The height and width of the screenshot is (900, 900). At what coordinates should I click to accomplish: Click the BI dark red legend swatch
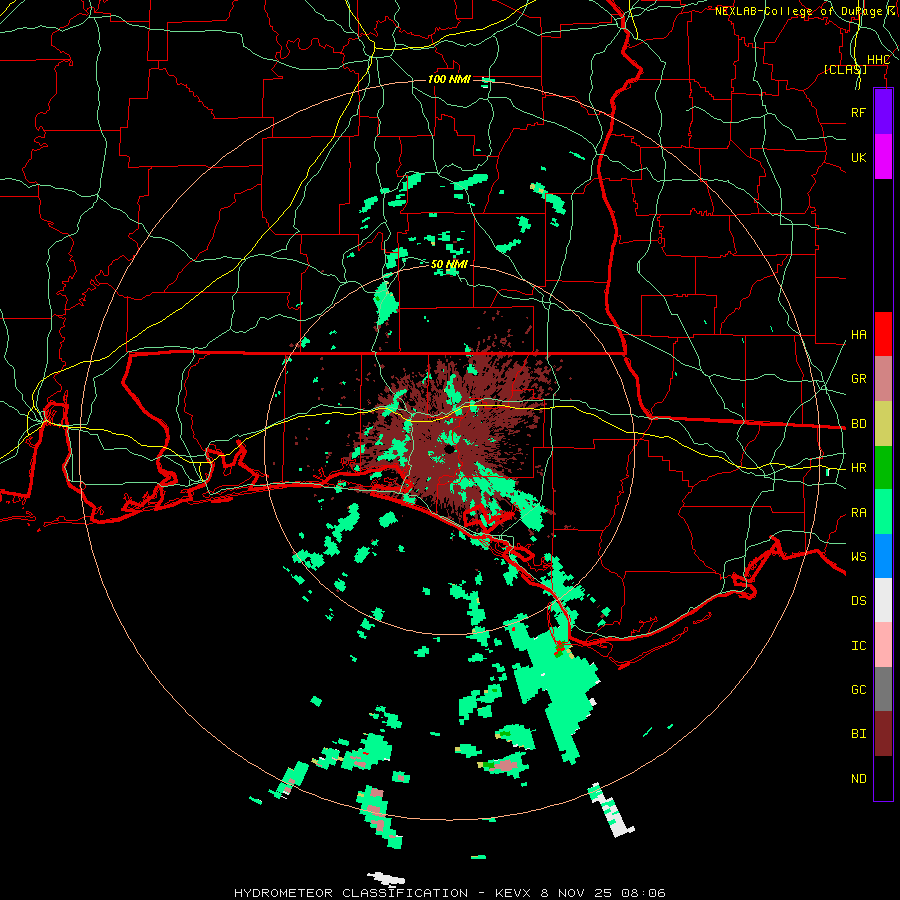pyautogui.click(x=883, y=734)
